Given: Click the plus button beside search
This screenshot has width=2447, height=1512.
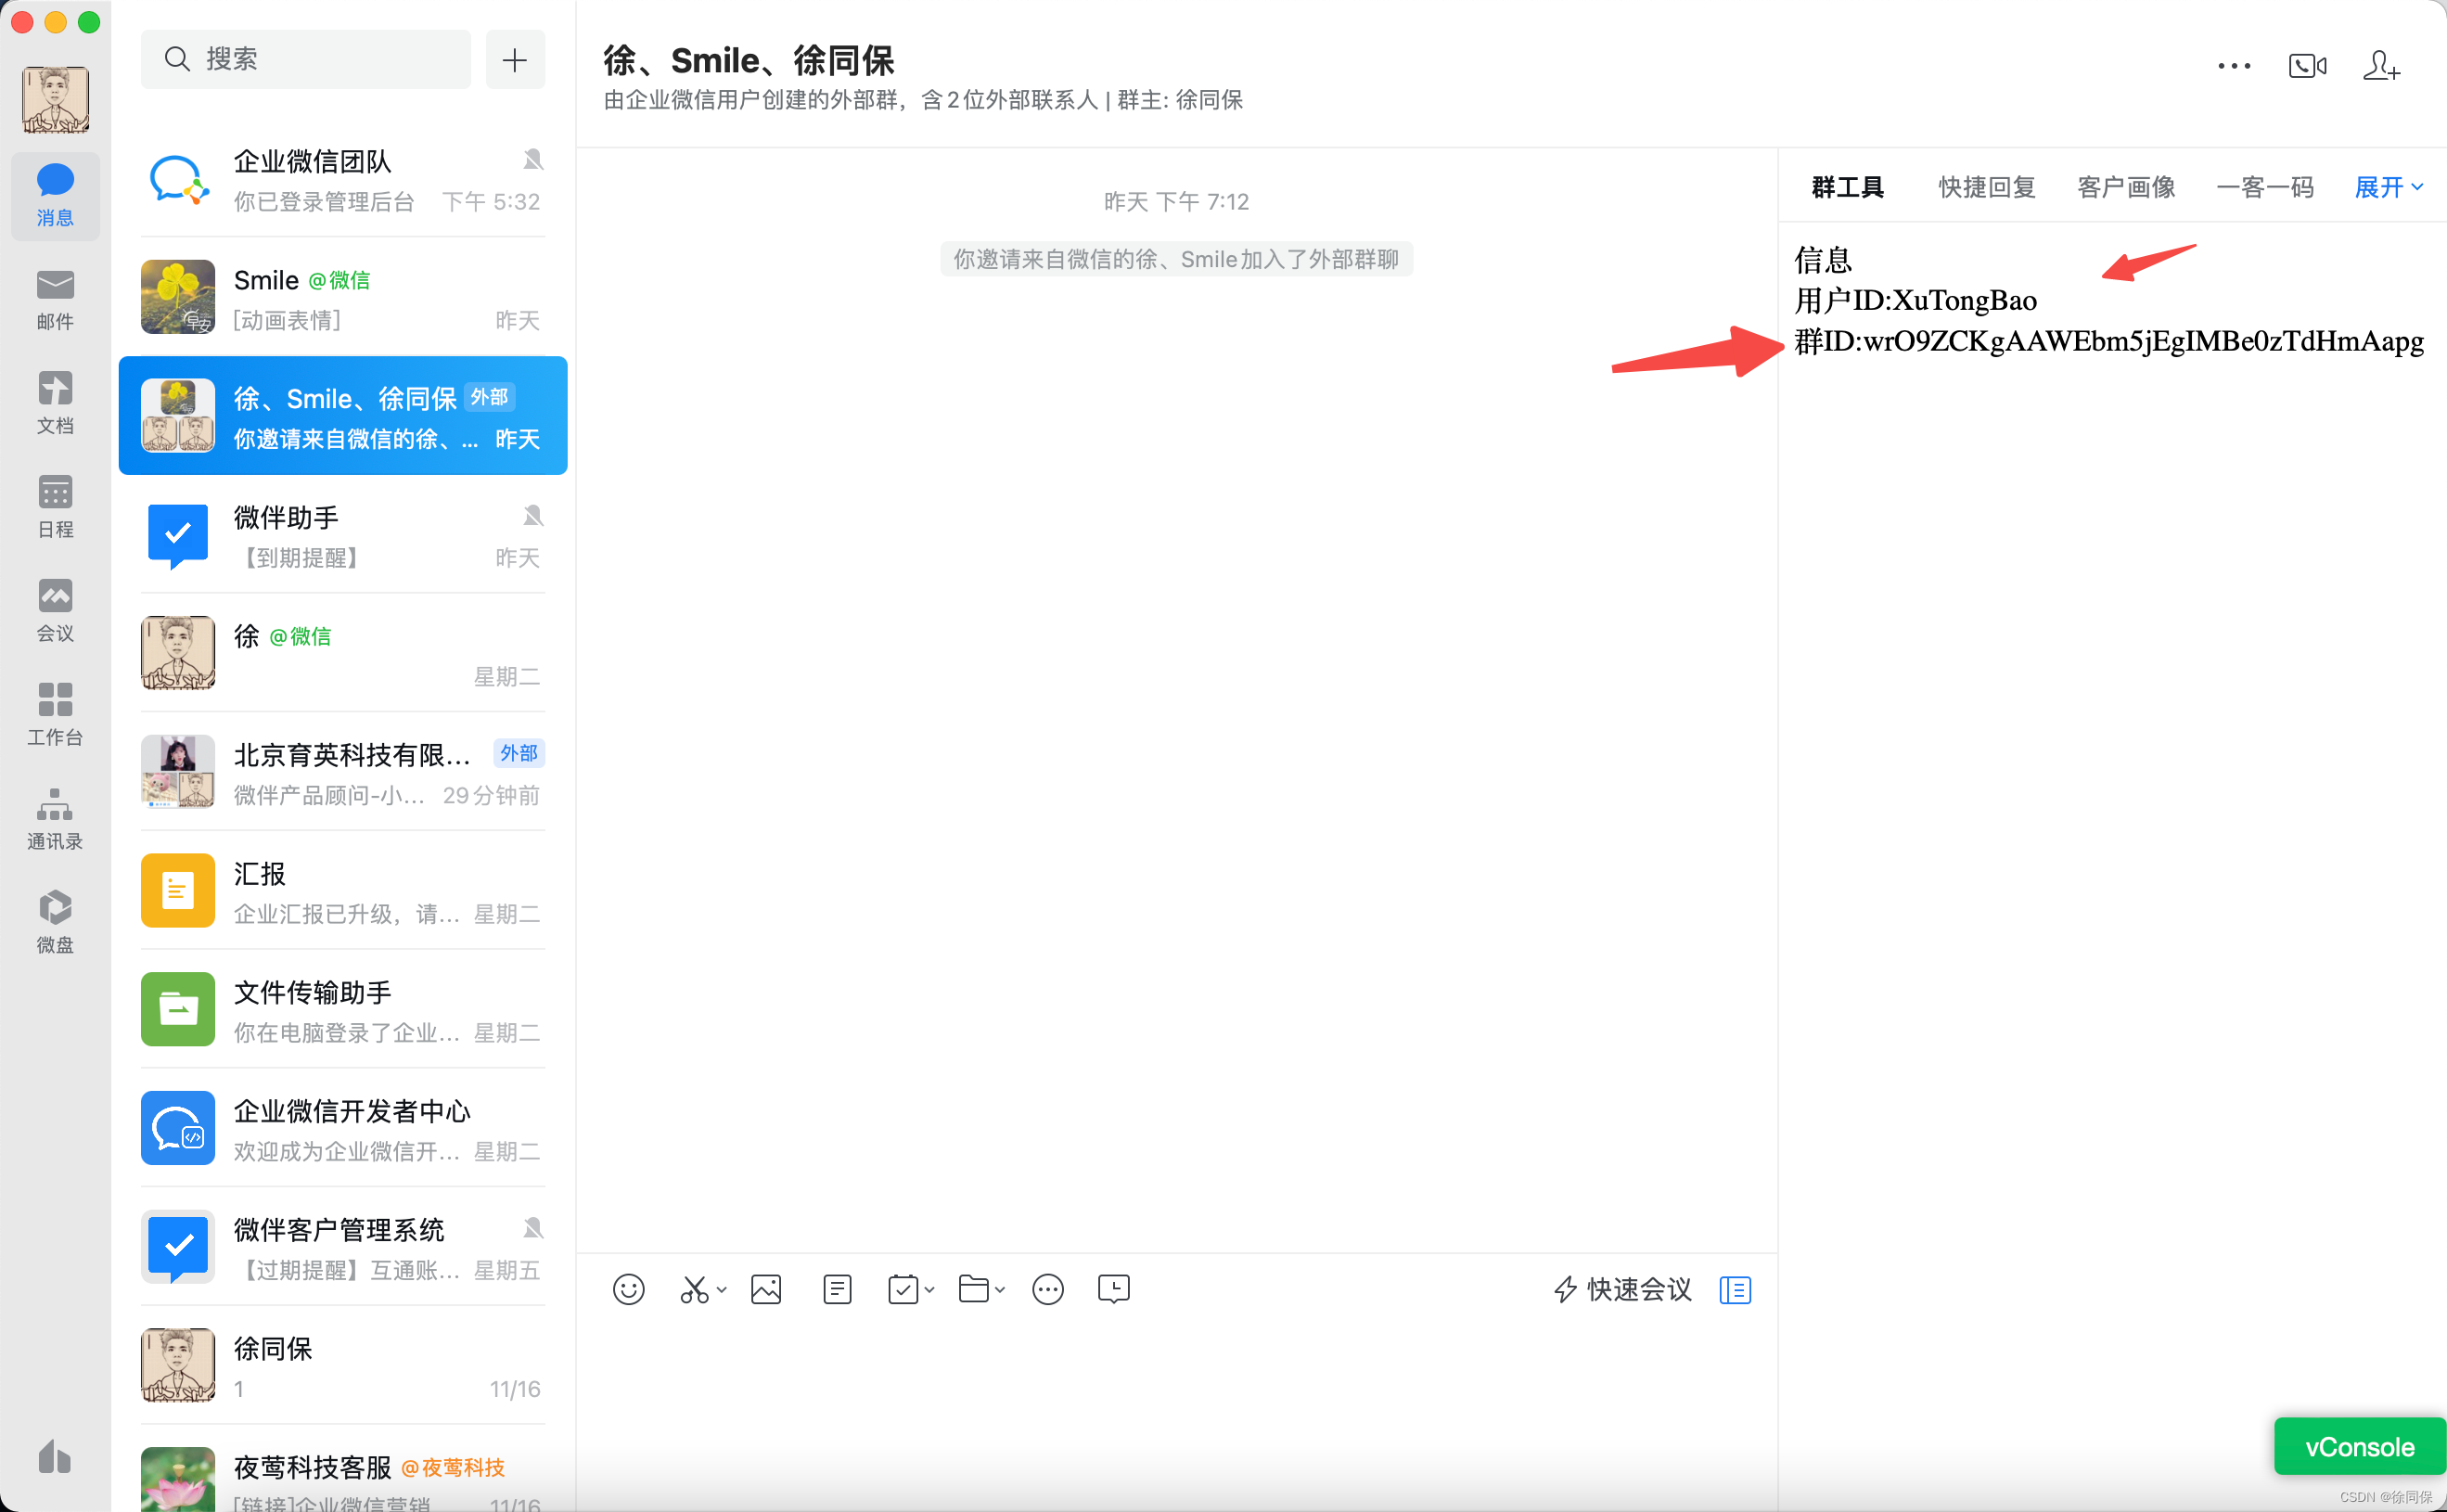Looking at the screenshot, I should (515, 59).
